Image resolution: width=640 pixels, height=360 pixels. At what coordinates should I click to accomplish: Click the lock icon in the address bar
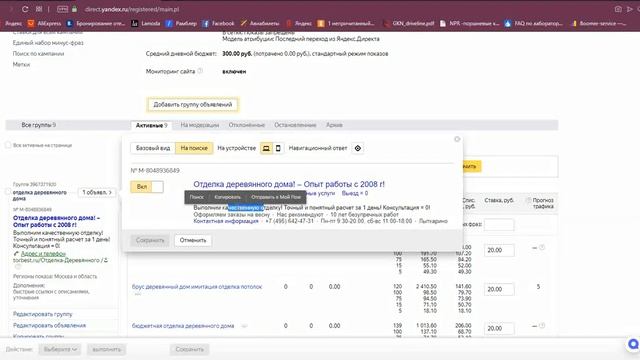pyautogui.click(x=74, y=9)
